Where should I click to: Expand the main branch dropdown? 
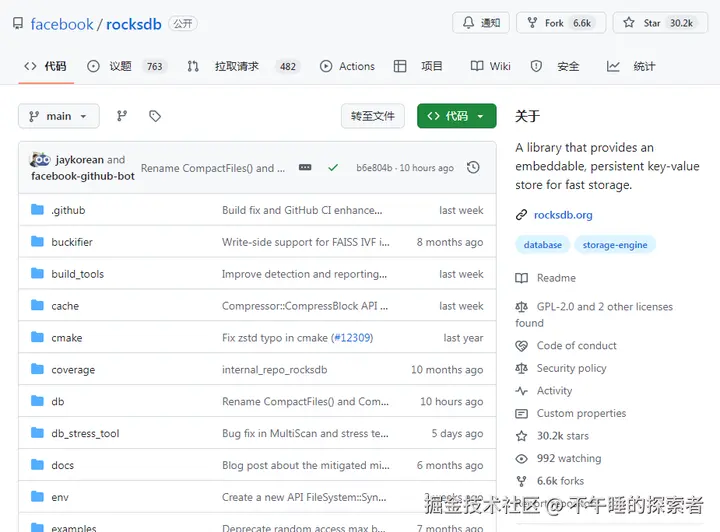(59, 116)
